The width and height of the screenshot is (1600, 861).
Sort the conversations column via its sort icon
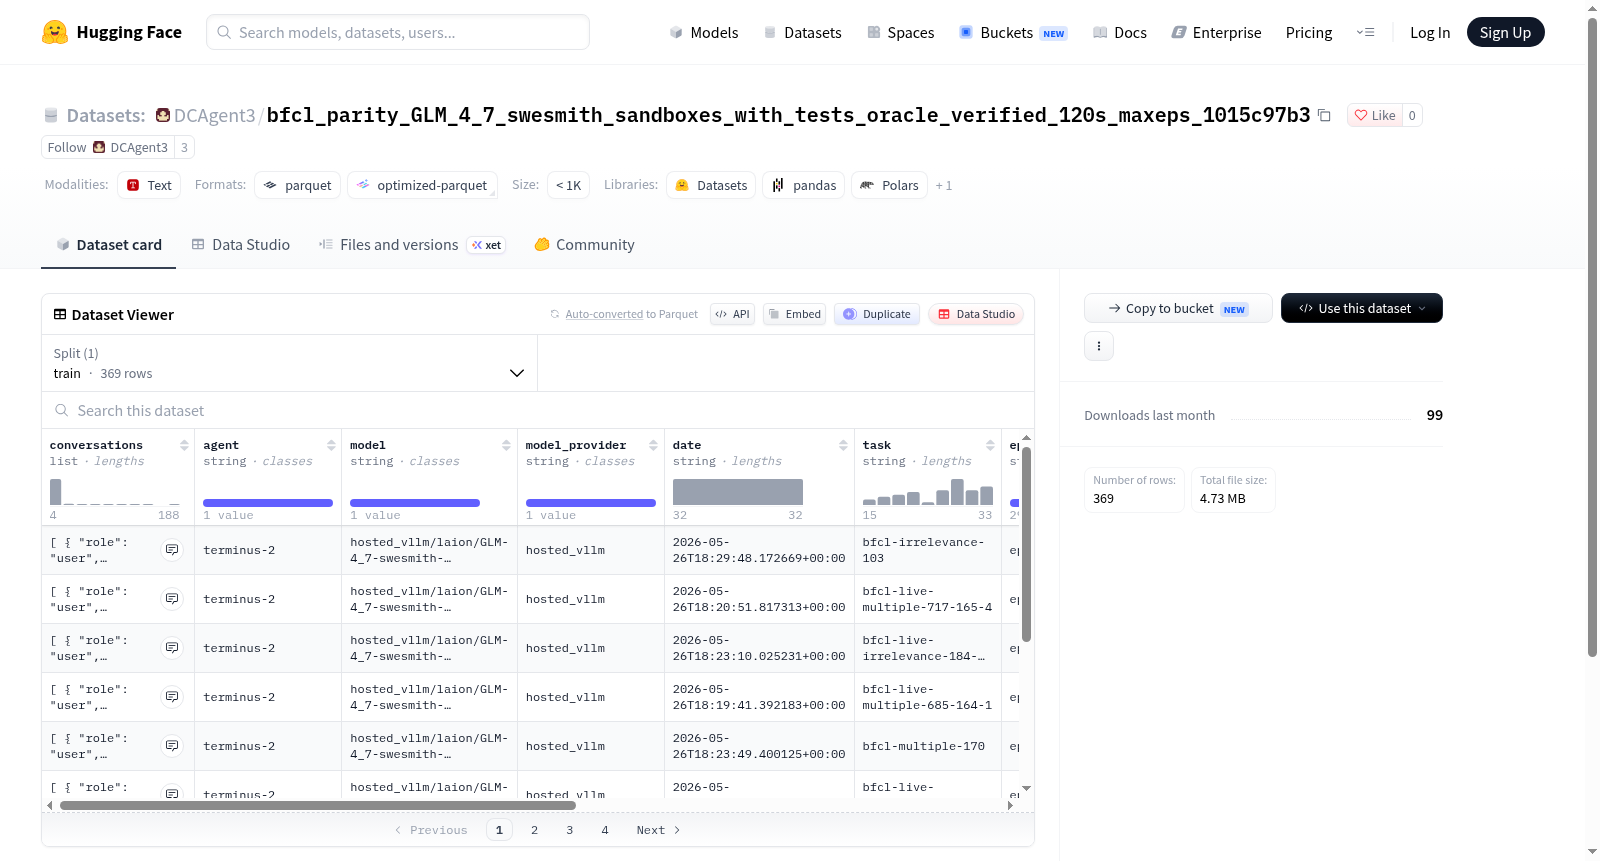coord(184,445)
